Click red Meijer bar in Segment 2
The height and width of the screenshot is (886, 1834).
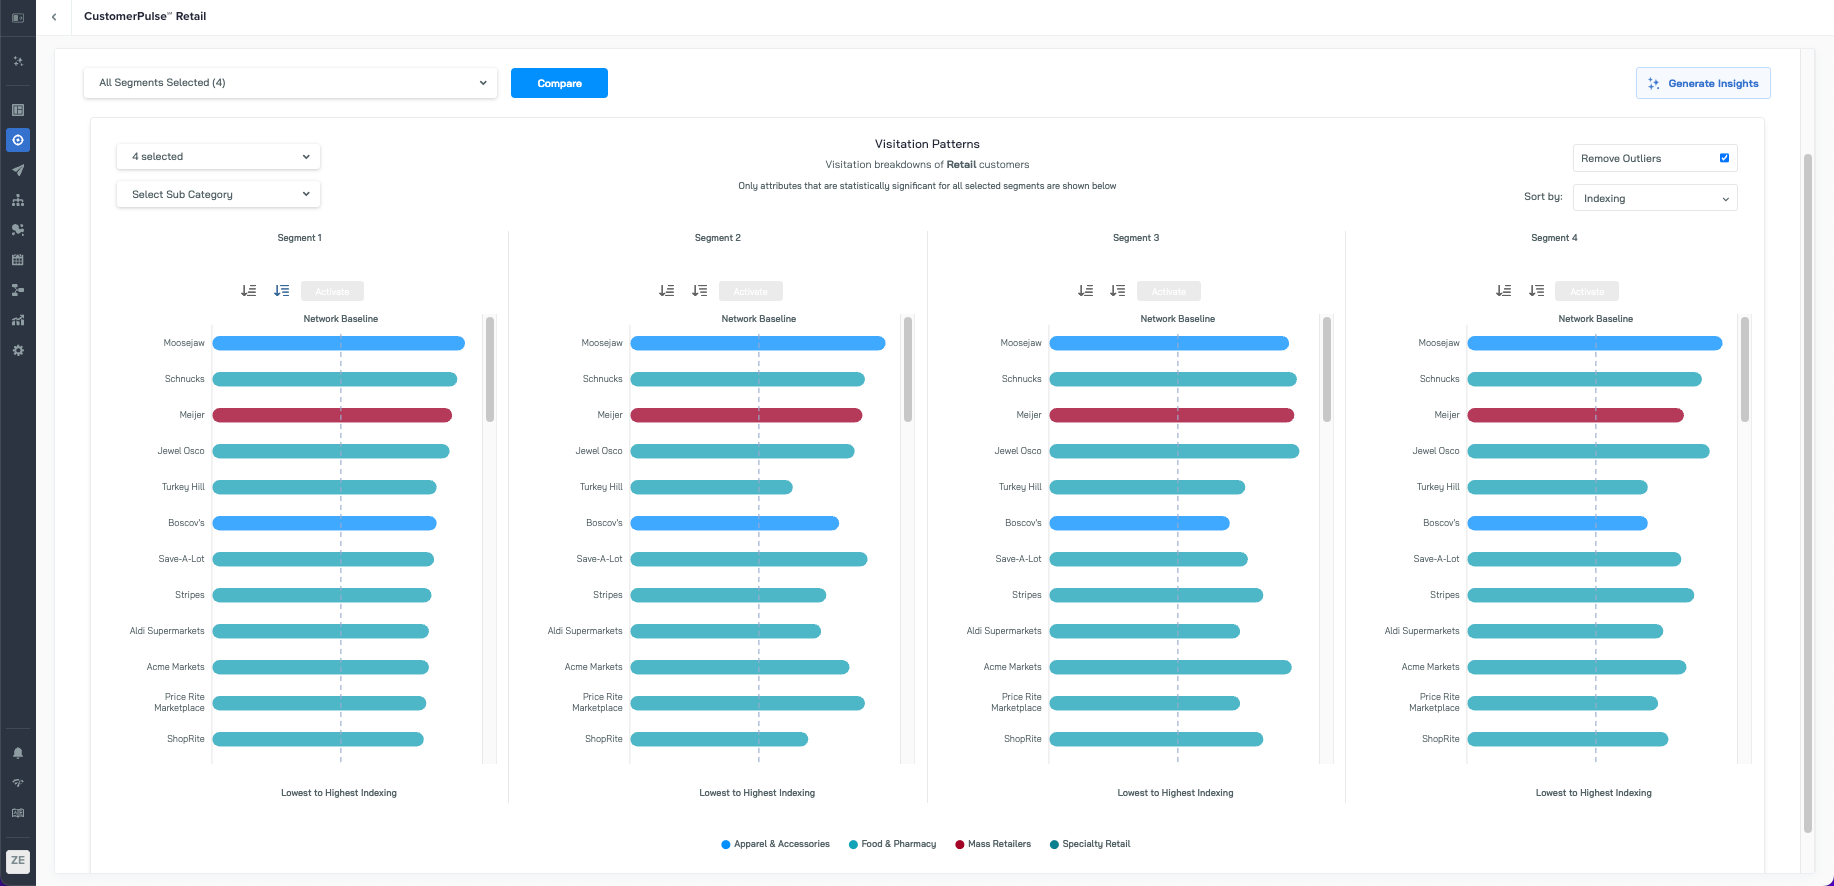click(746, 415)
